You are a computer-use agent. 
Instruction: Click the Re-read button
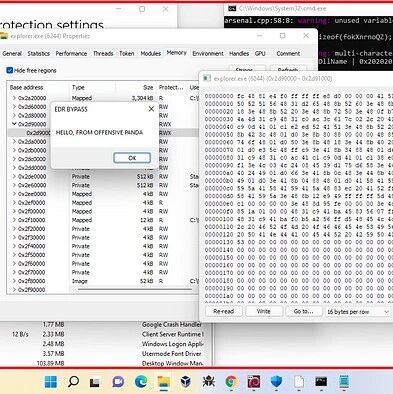(223, 311)
